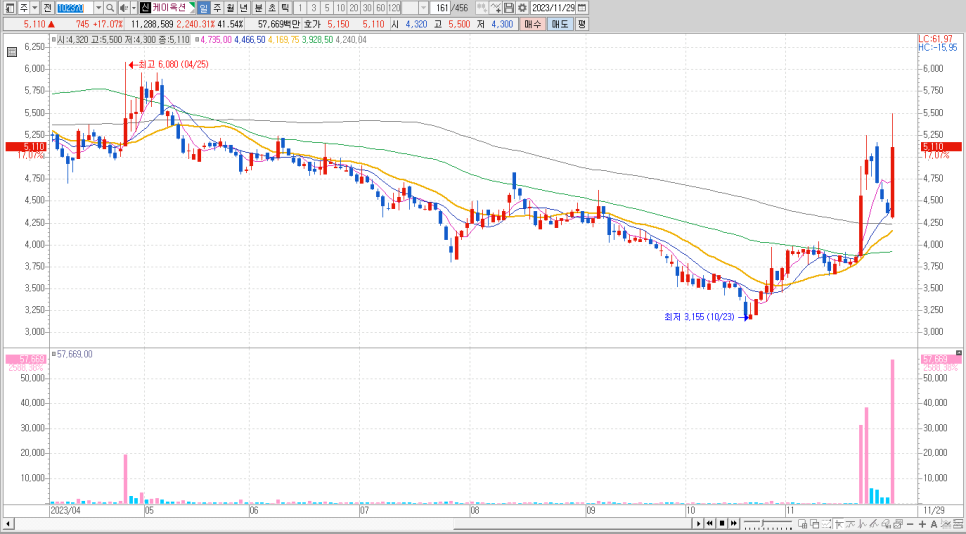Switch to minute (분) chart period
Viewport: 966px width, 534px height.
[258, 8]
